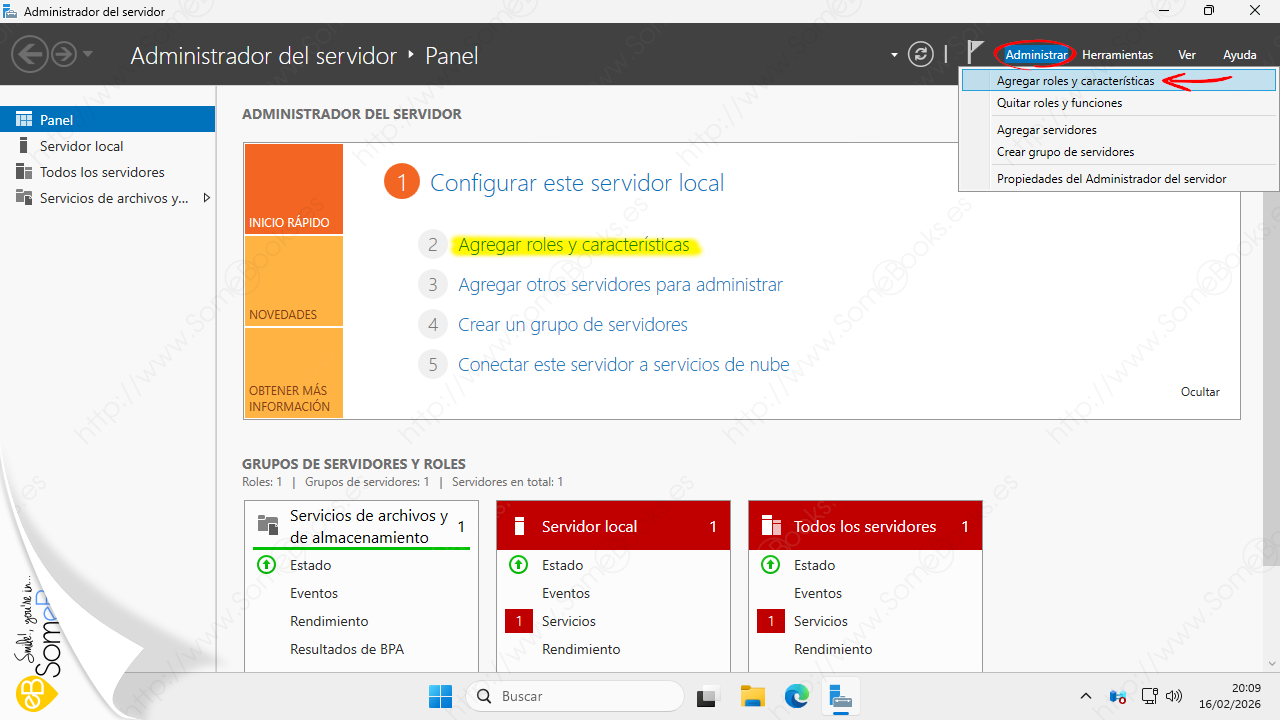1280x720 pixels.
Task: Select Agregar roles y características menu item
Action: click(1075, 81)
